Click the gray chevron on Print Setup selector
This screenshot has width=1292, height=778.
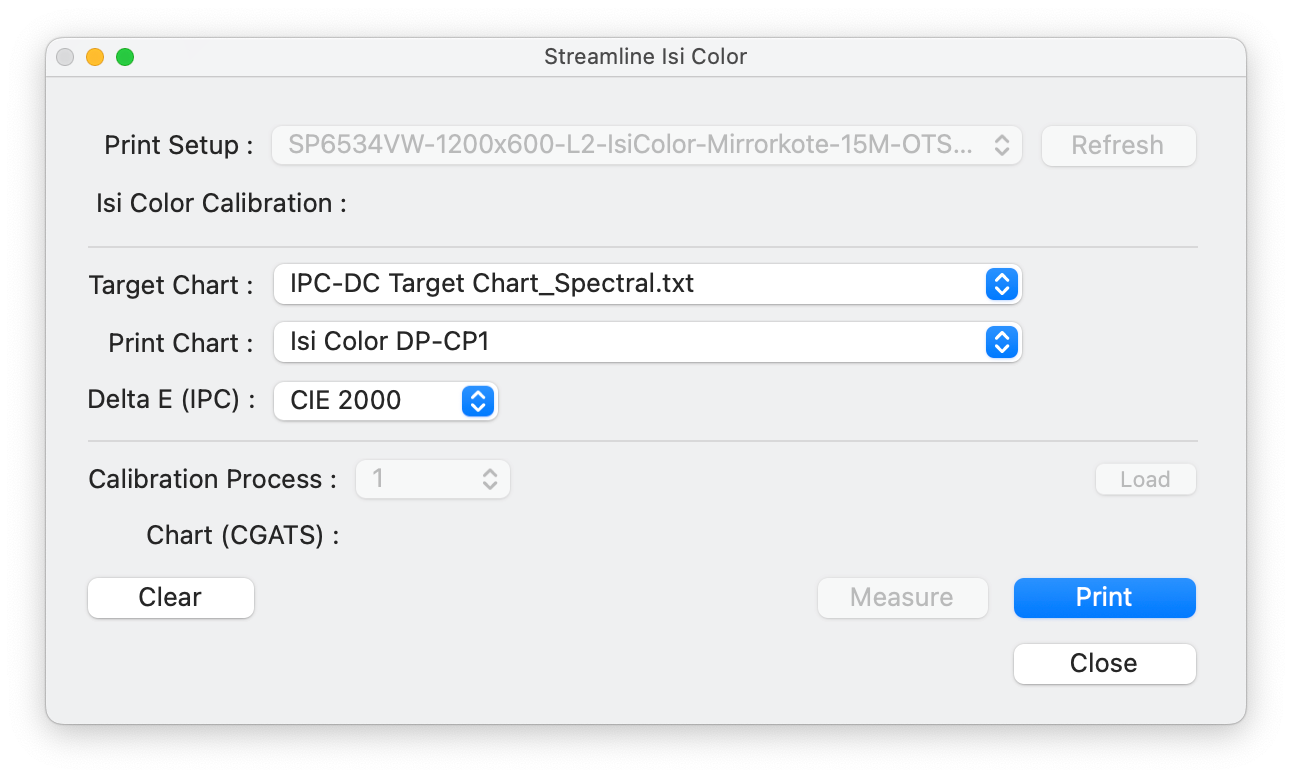[1001, 145]
